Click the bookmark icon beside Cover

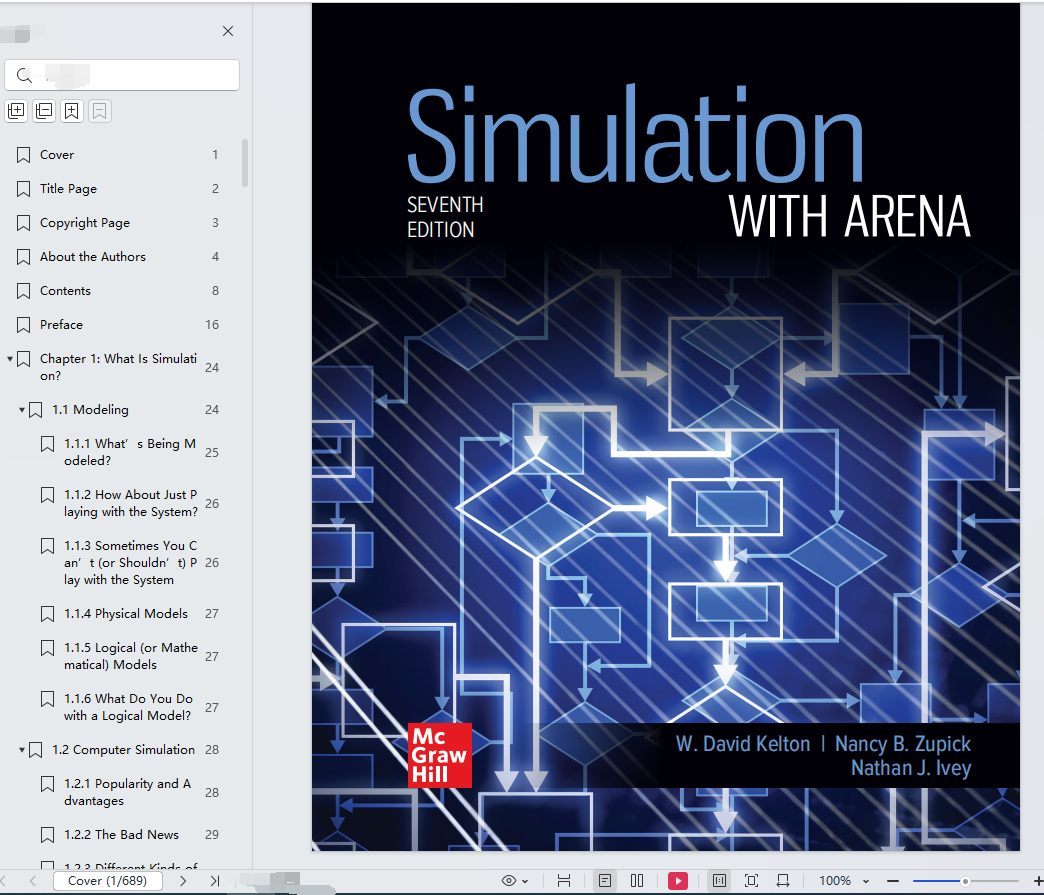pyautogui.click(x=23, y=155)
